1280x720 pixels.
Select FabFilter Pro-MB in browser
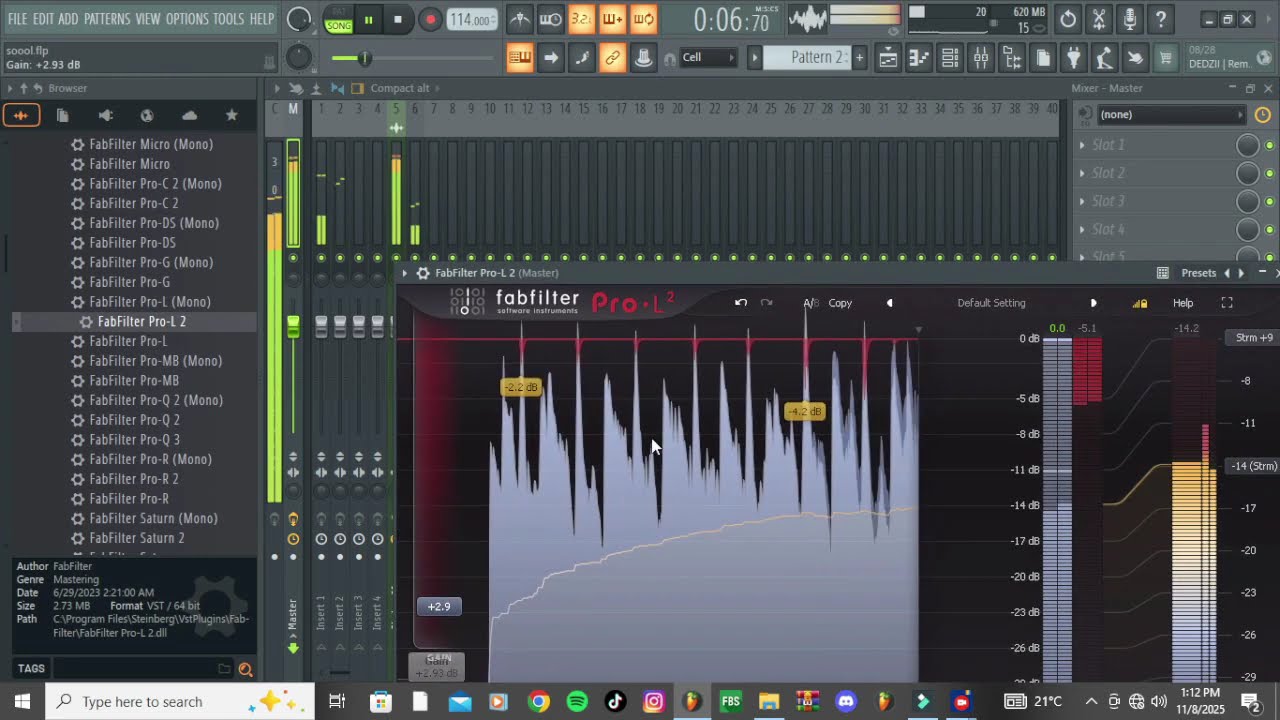[x=134, y=380]
